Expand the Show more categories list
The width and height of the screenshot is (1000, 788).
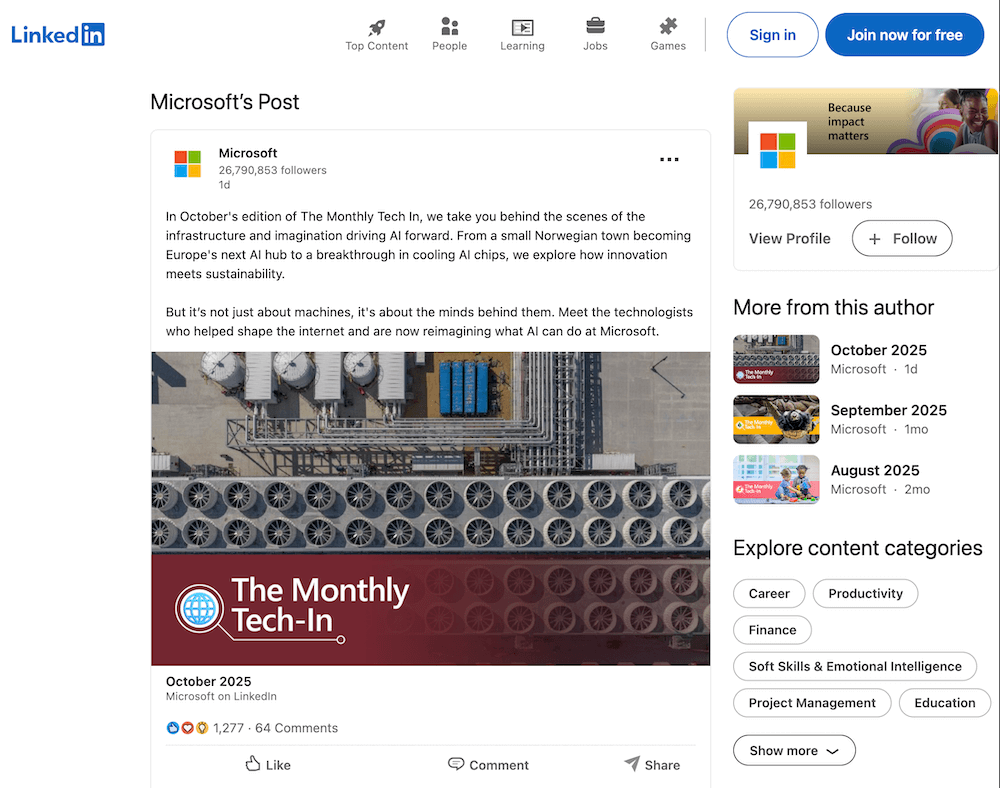[794, 749]
